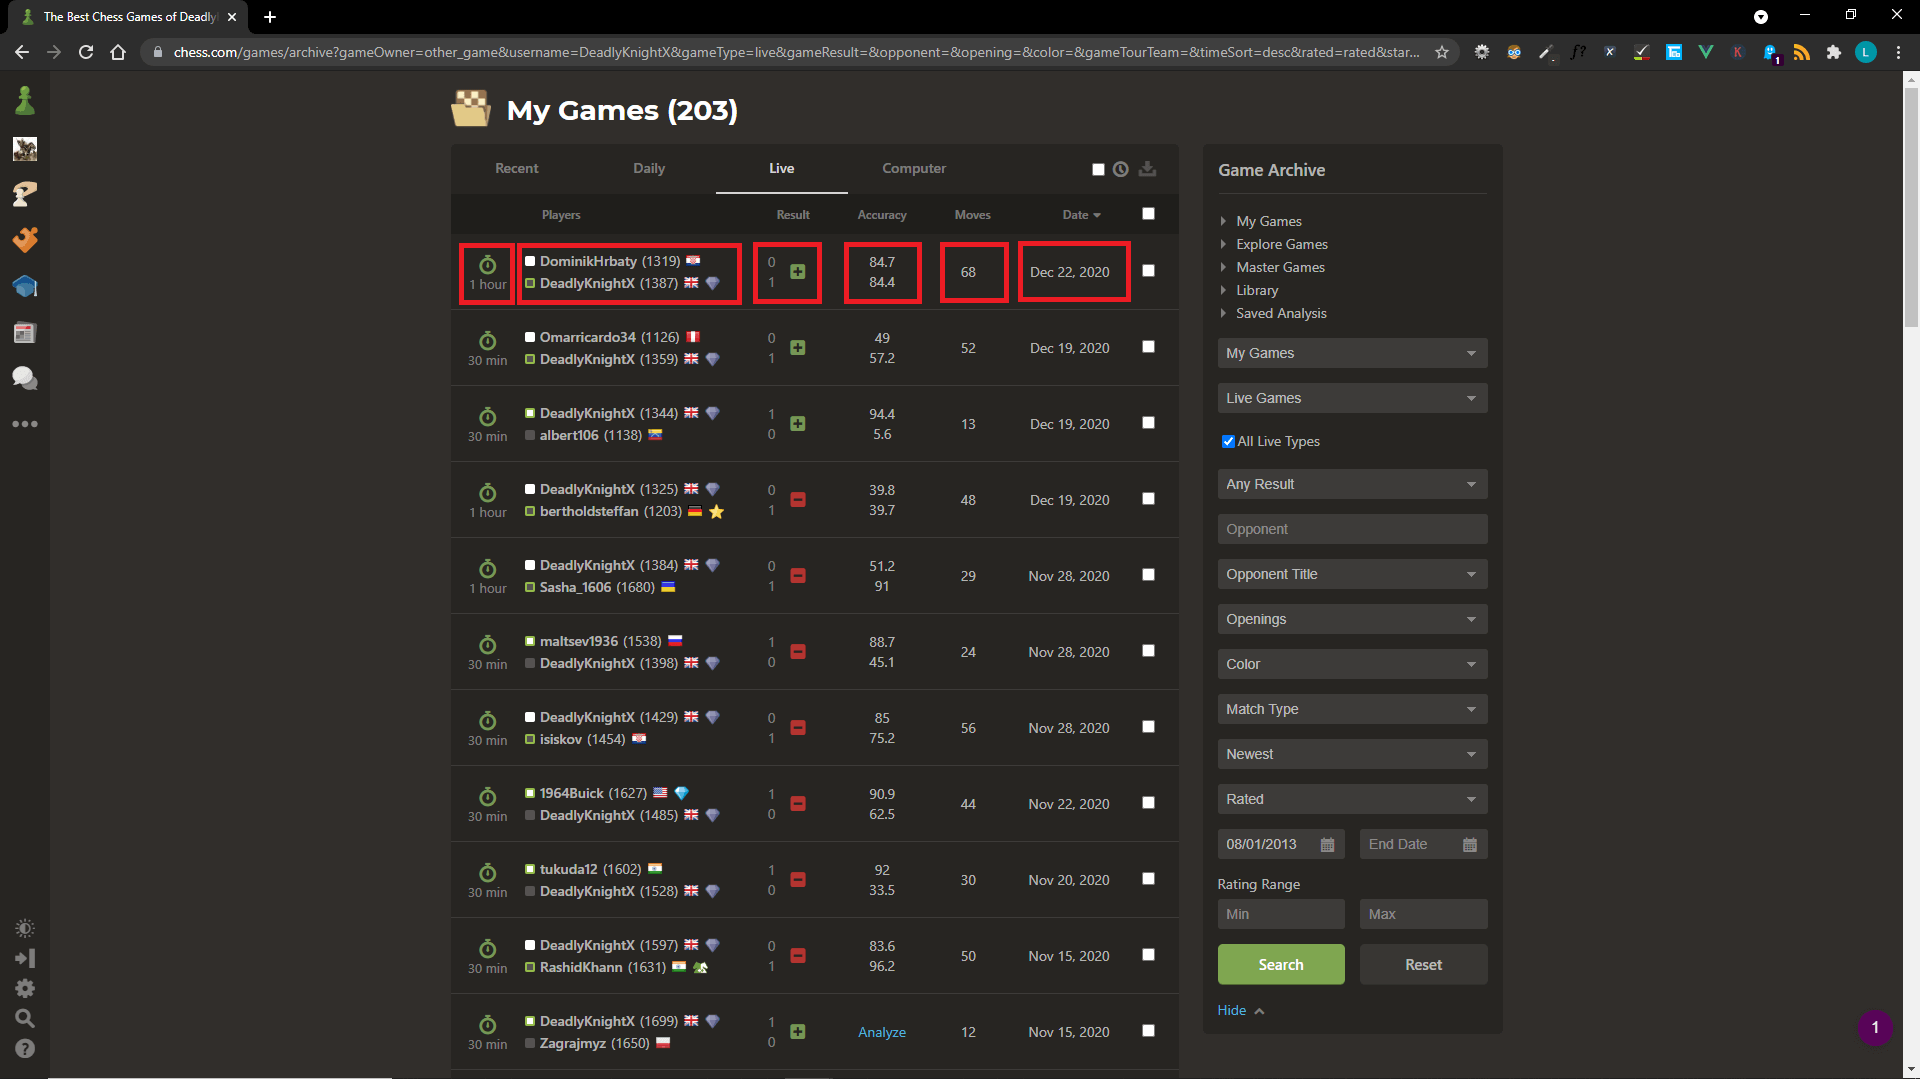Click the RSS feed extension icon
Screen dimensions: 1920x1079
[1801, 52]
